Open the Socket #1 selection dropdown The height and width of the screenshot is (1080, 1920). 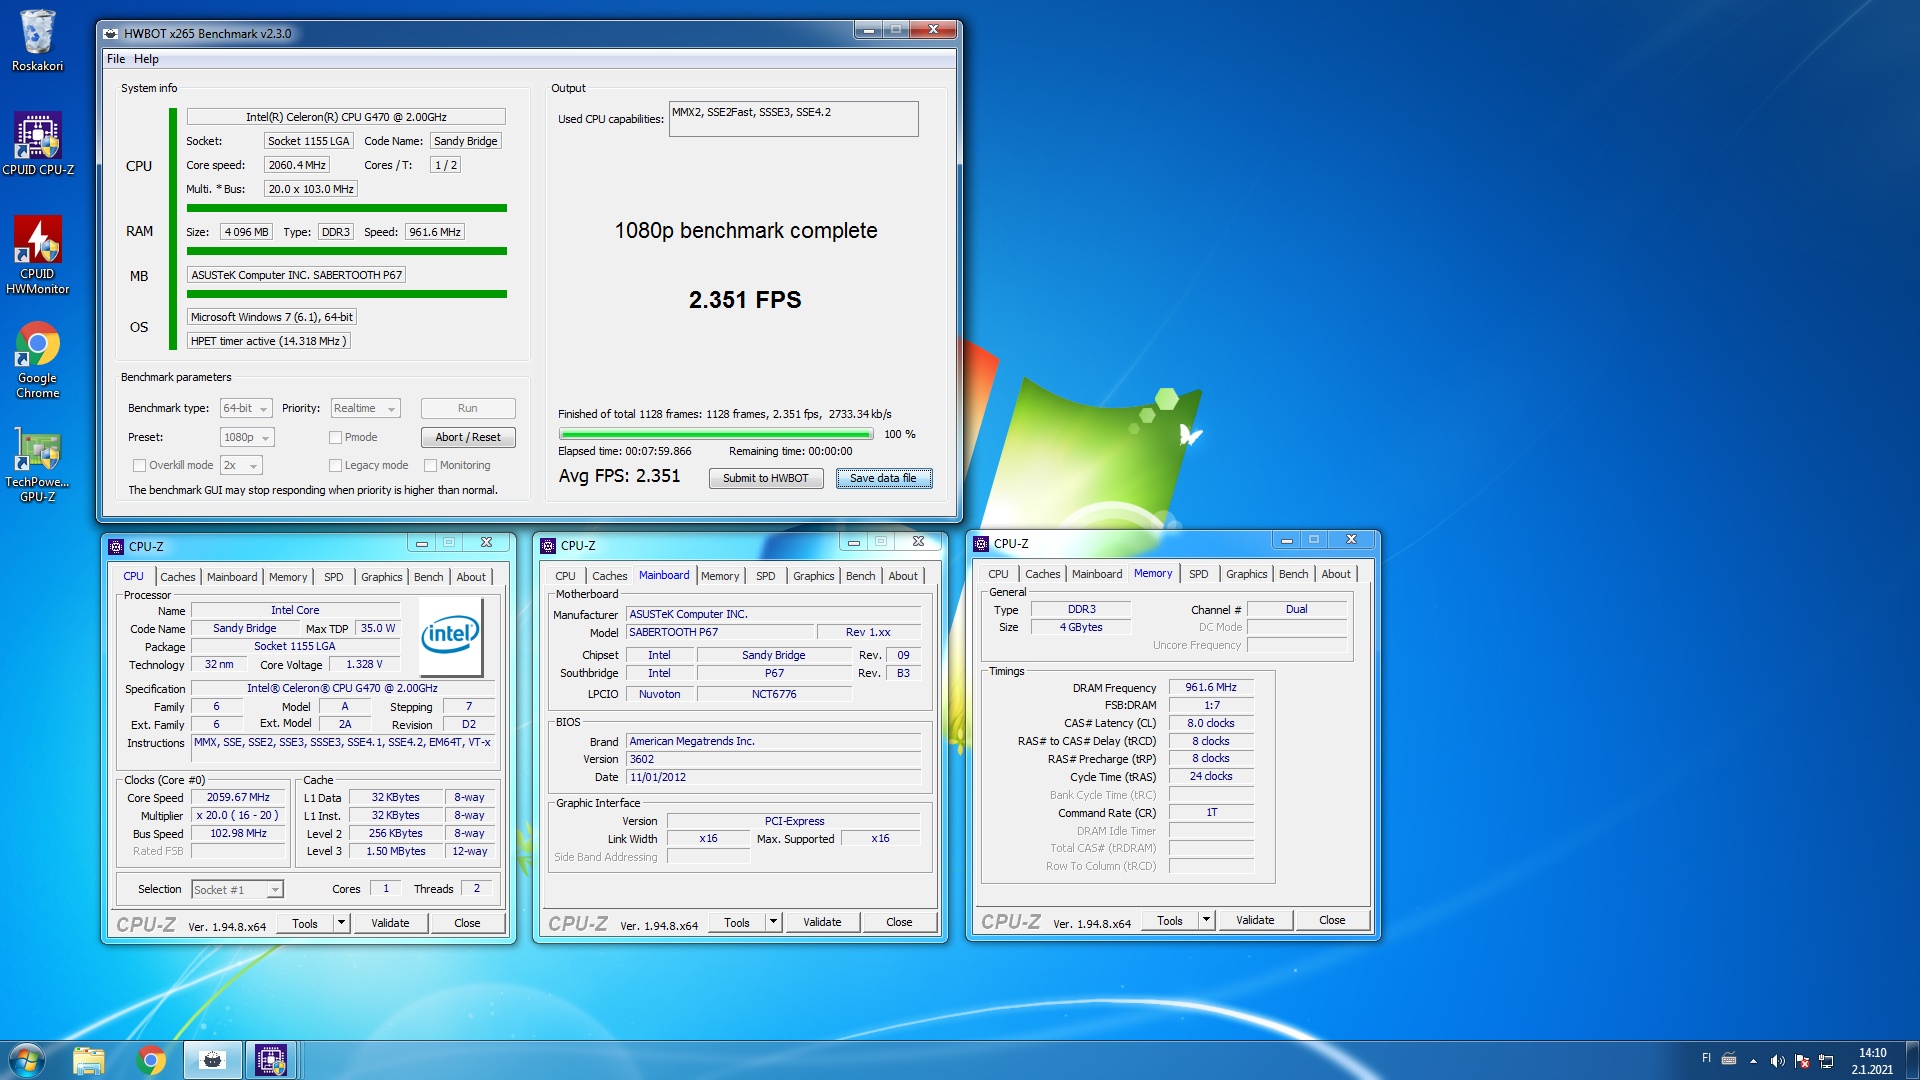coord(237,889)
